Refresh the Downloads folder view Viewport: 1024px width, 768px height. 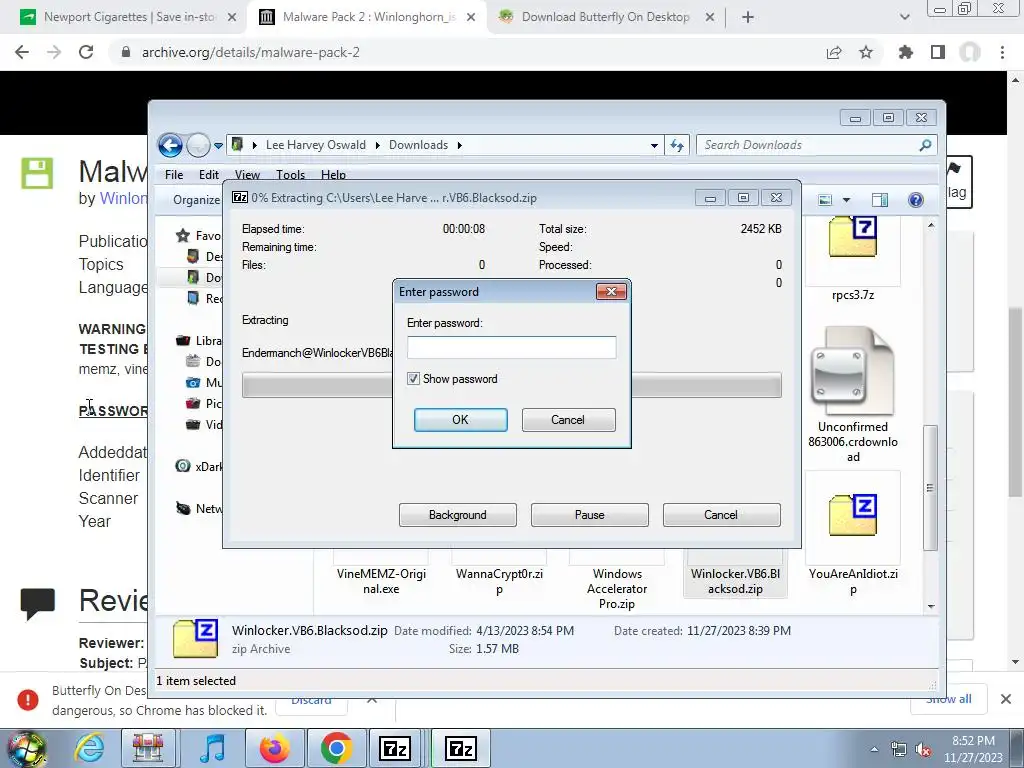pyautogui.click(x=677, y=146)
